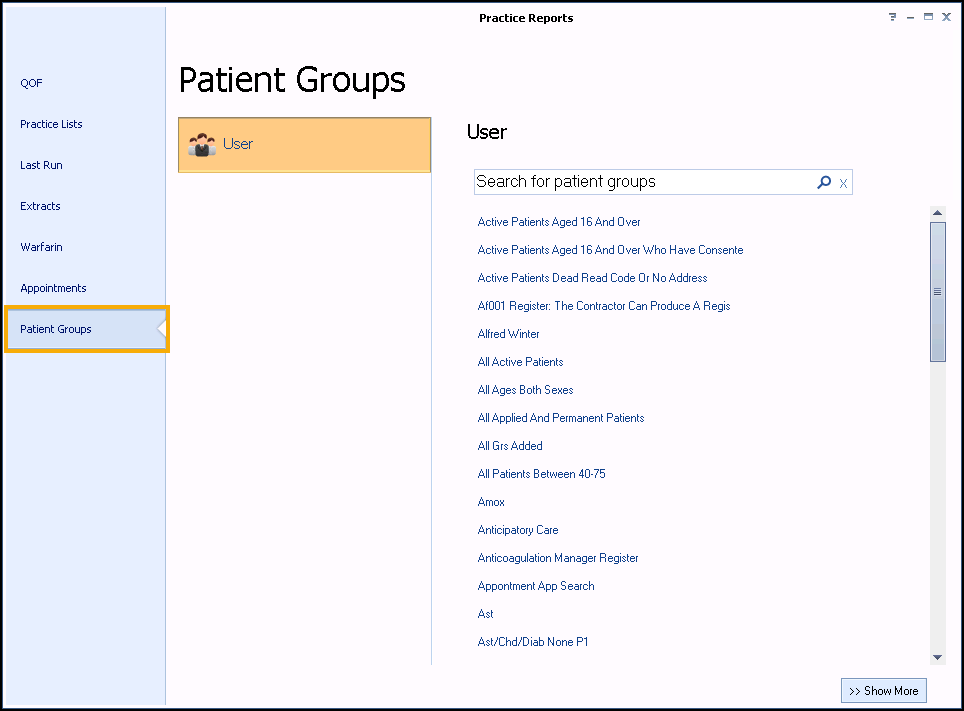The image size is (964, 711).
Task: Go to the Last Run section
Action: [x=41, y=165]
